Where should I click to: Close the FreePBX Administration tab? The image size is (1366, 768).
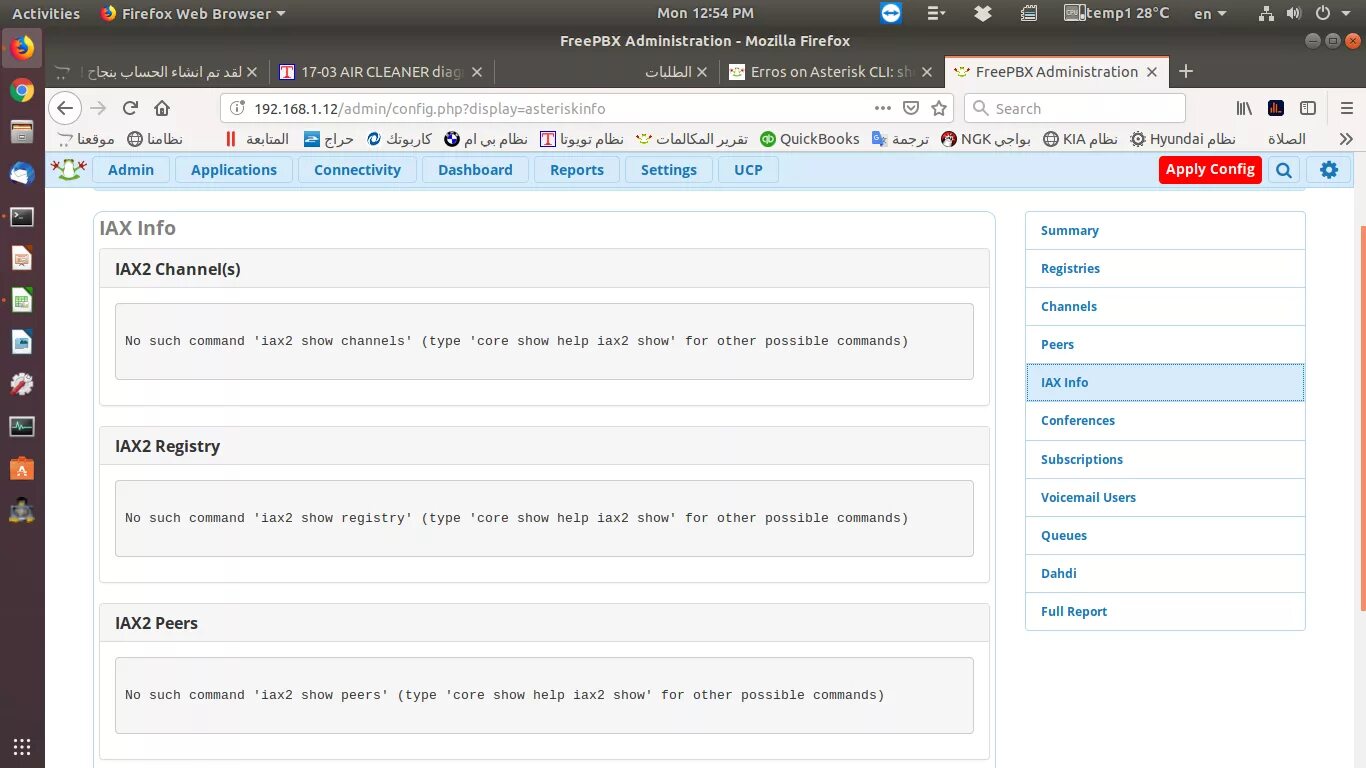pyautogui.click(x=1152, y=72)
